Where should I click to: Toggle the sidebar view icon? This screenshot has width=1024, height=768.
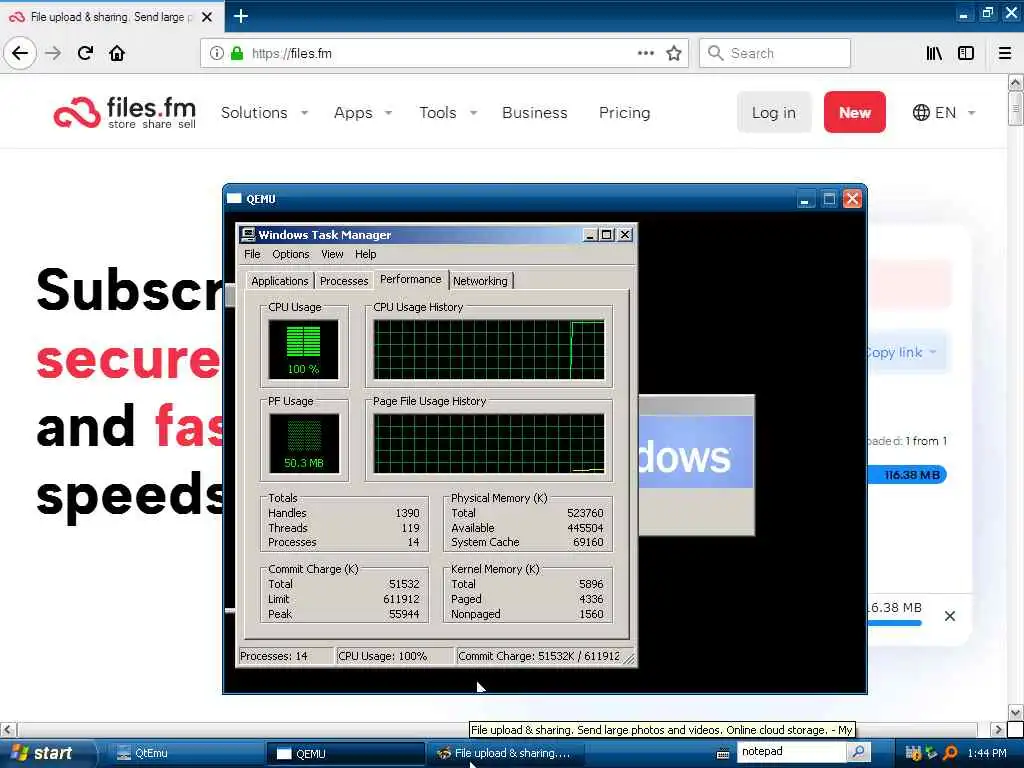[x=966, y=53]
